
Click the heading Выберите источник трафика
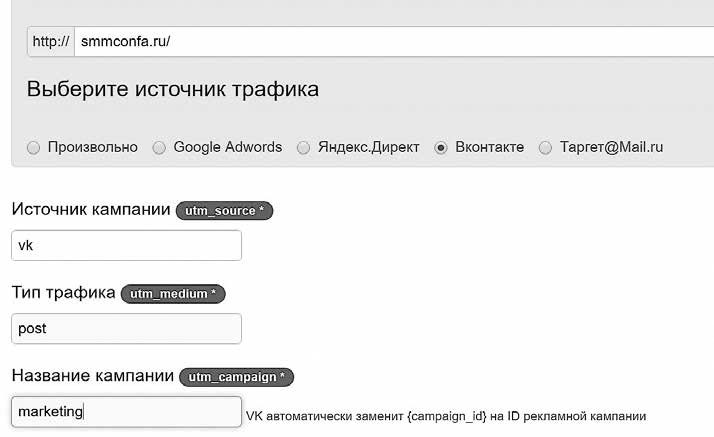coord(173,89)
